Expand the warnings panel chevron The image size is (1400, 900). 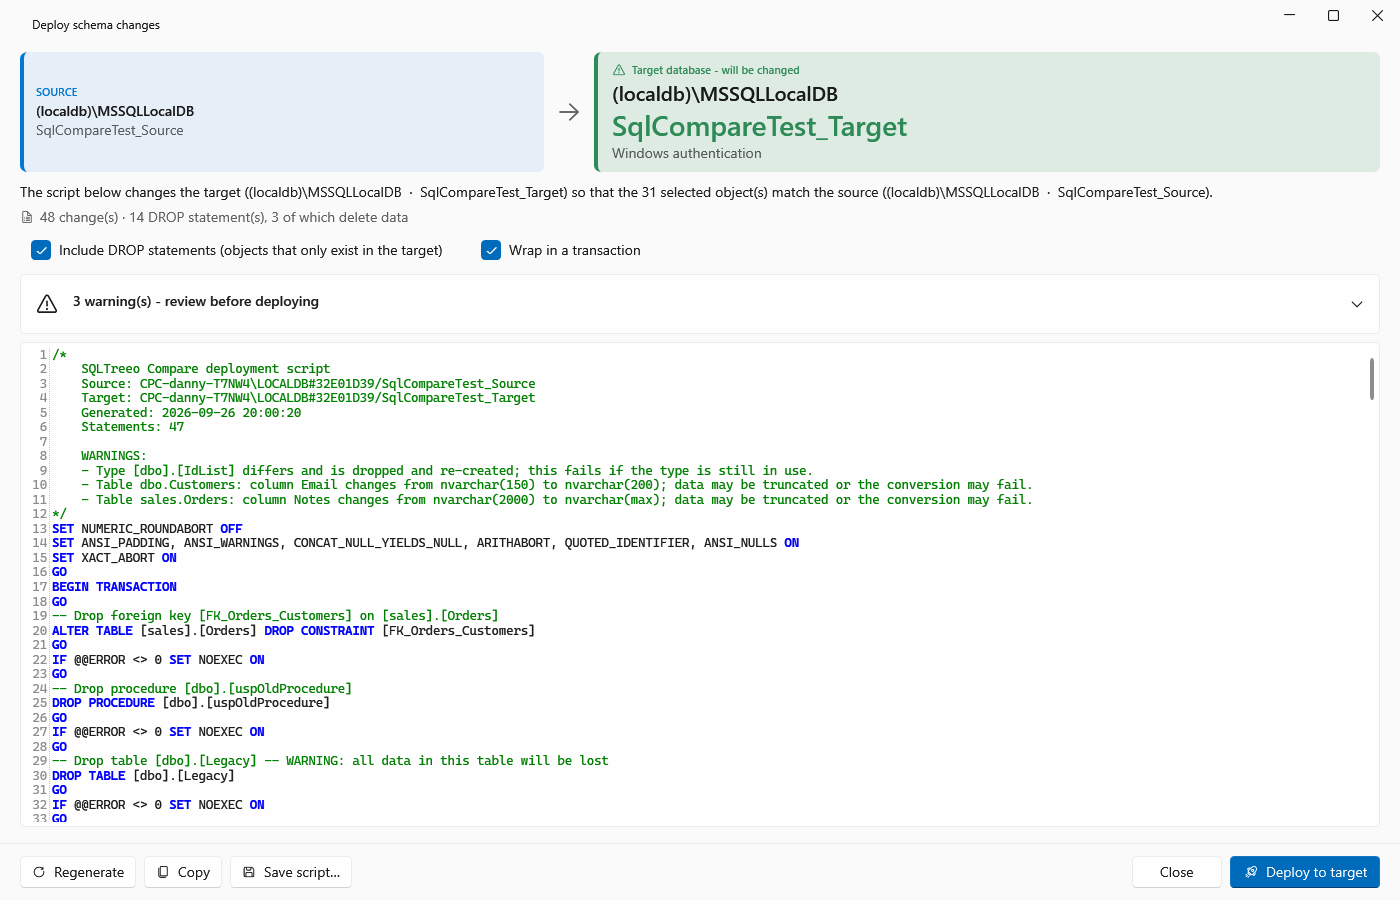1357,304
